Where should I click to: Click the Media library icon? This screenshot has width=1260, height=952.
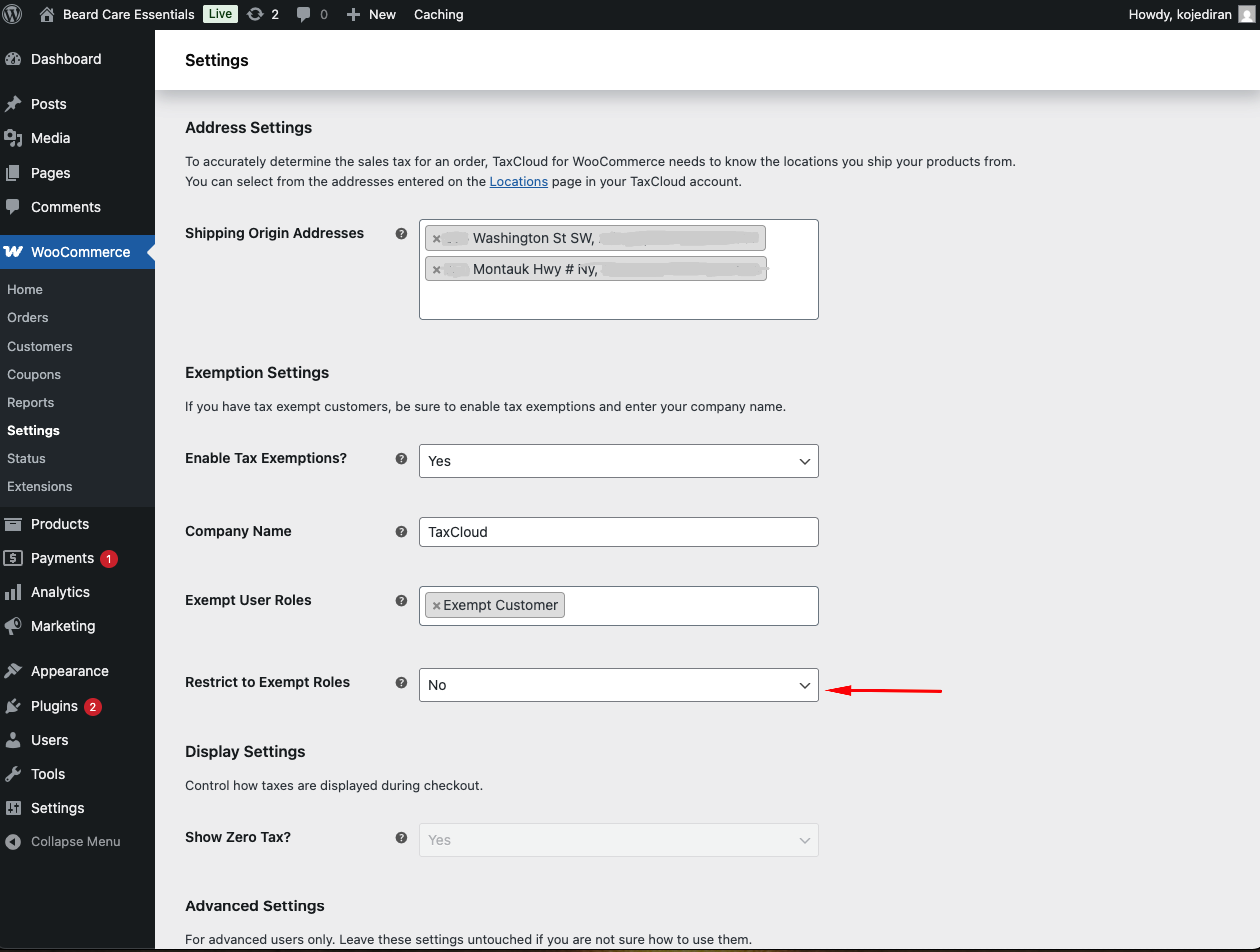click(13, 138)
